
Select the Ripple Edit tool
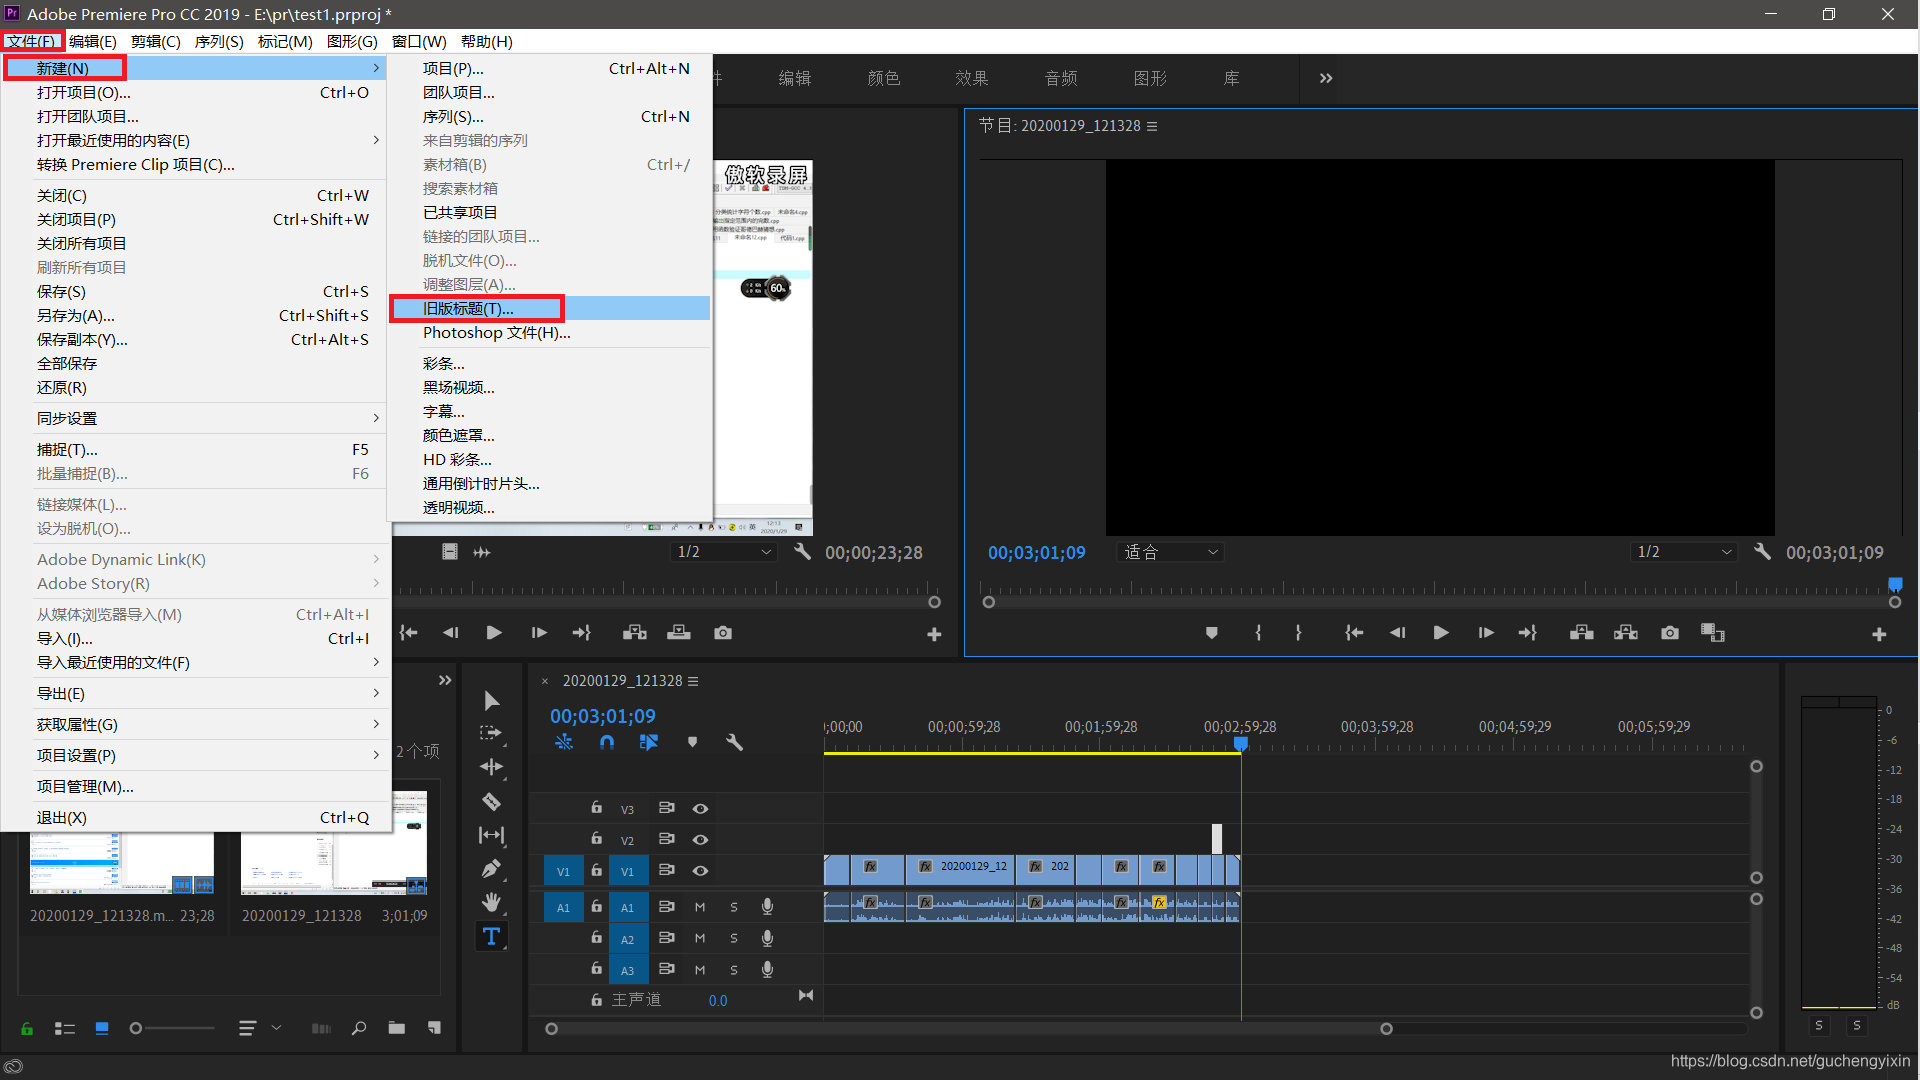pyautogui.click(x=491, y=767)
